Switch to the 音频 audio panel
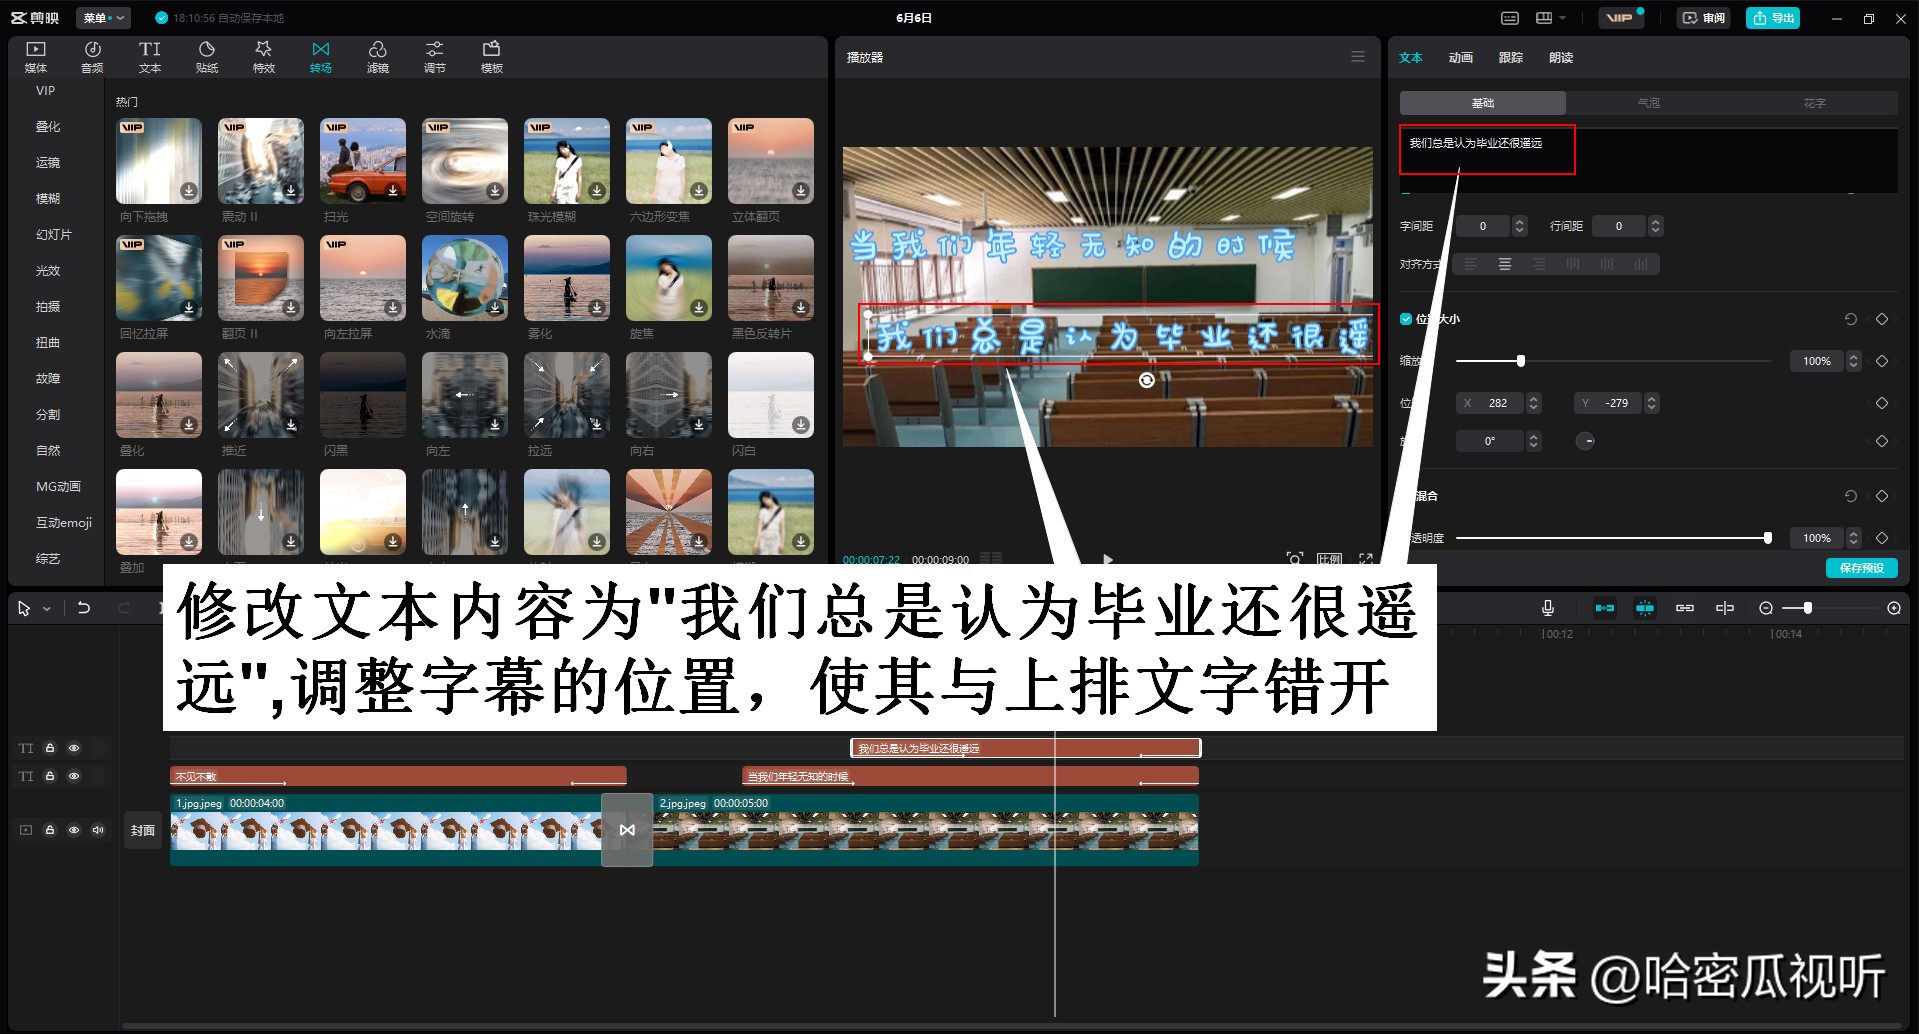This screenshot has width=1919, height=1034. (92, 55)
